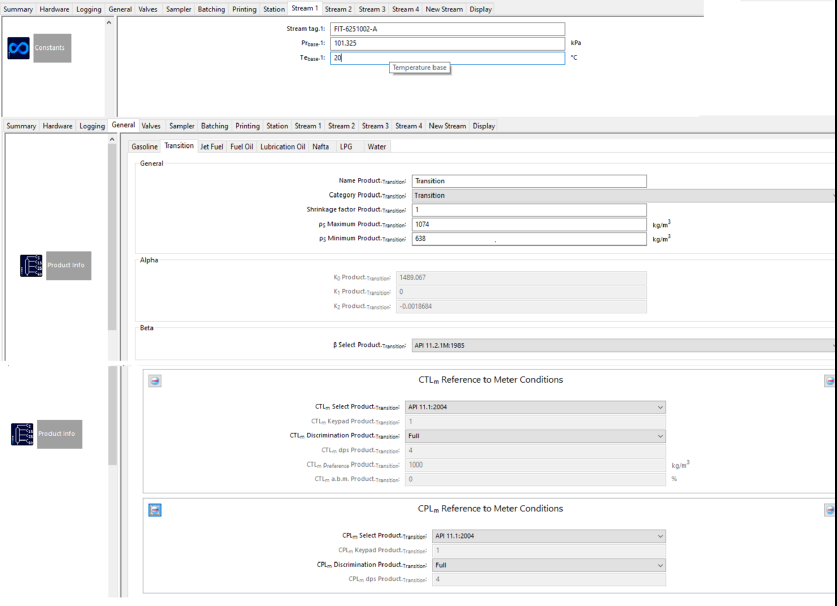
Task: Click the Shrinkage factor Product field
Action: tap(529, 210)
